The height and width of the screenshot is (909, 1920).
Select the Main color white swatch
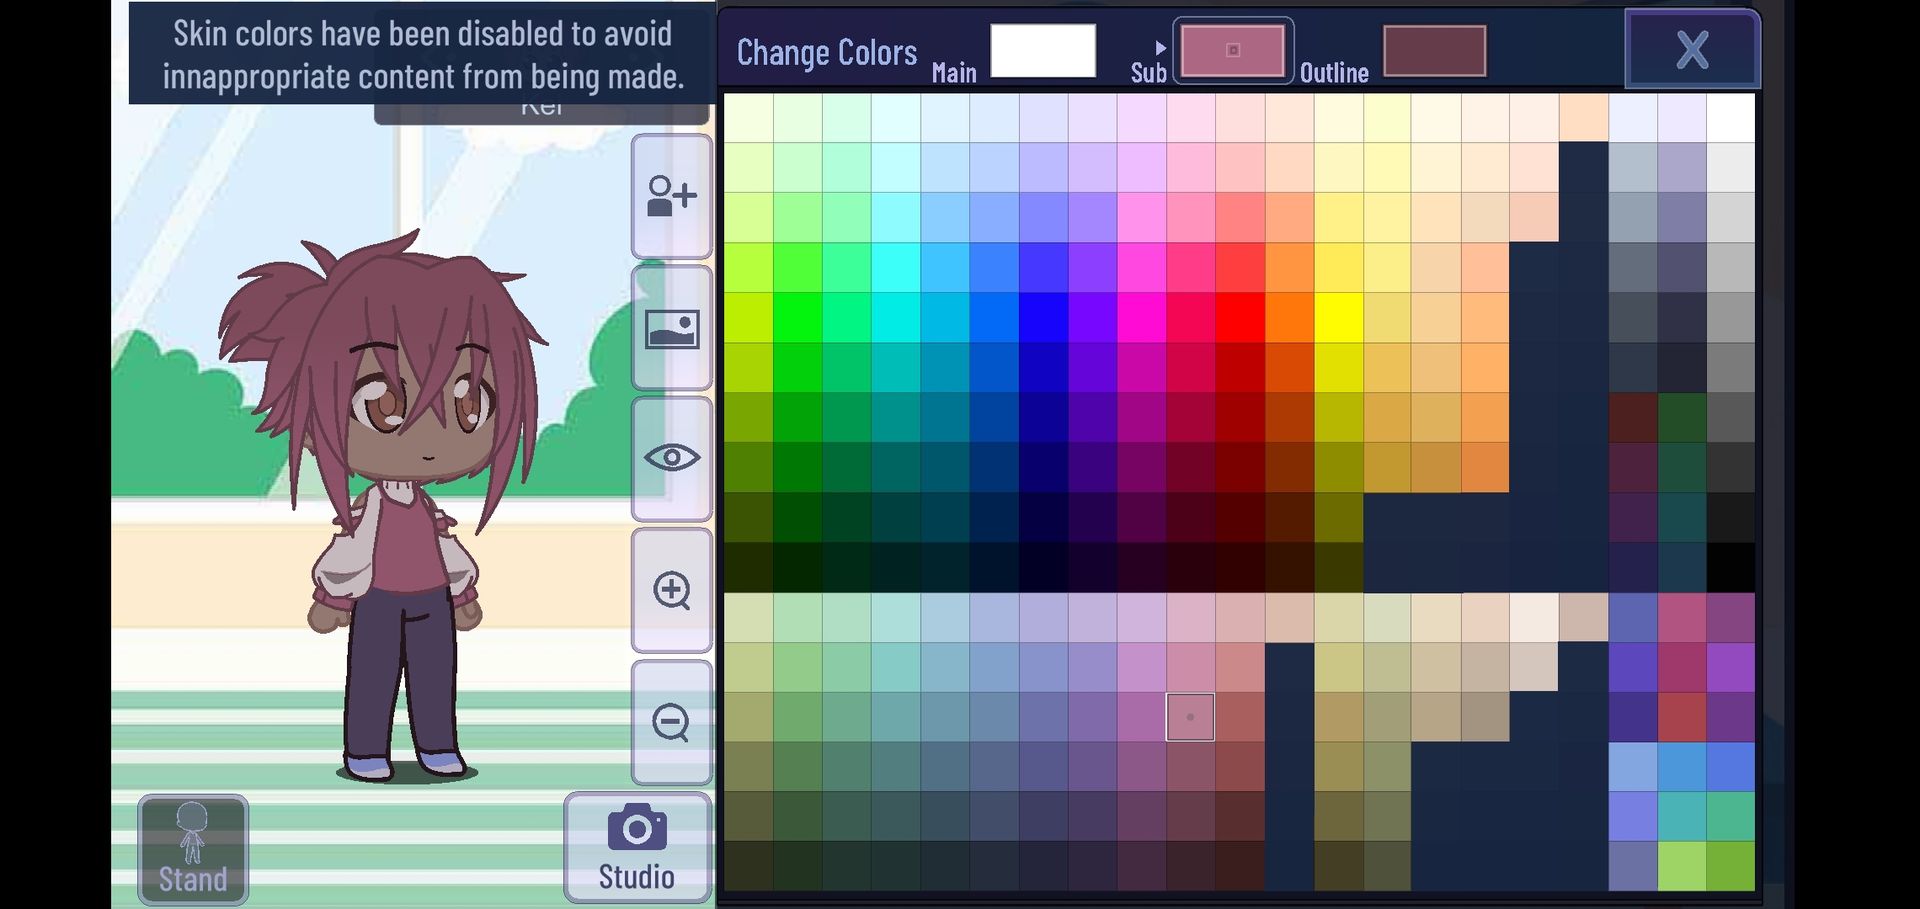(x=1043, y=50)
